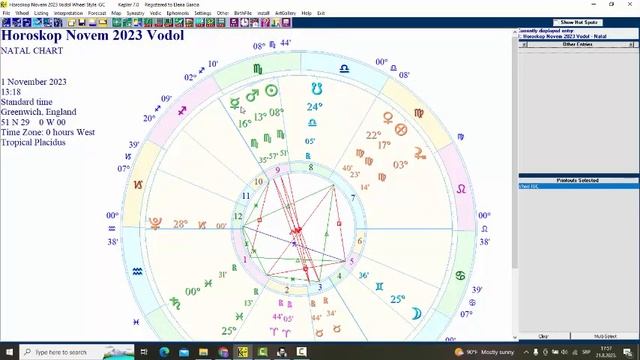
Task: Open the Wheel menu
Action: pyautogui.click(x=22, y=13)
